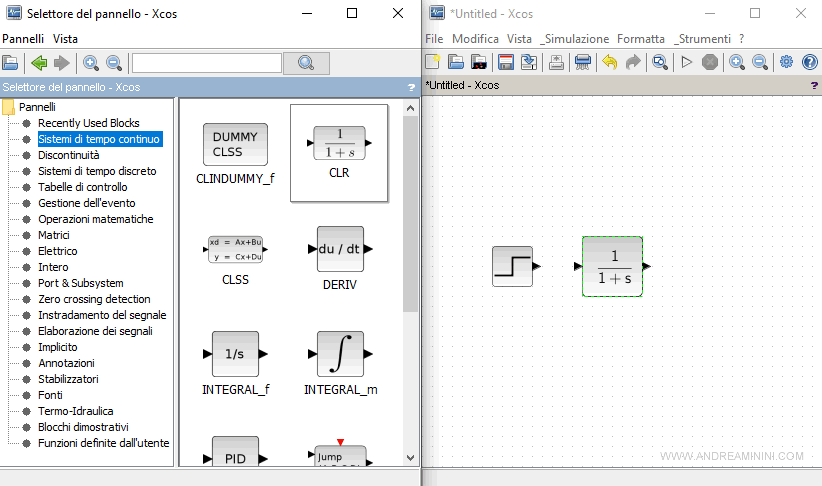Zoom in on the palette browser blocks
The image size is (822, 486).
(91, 63)
